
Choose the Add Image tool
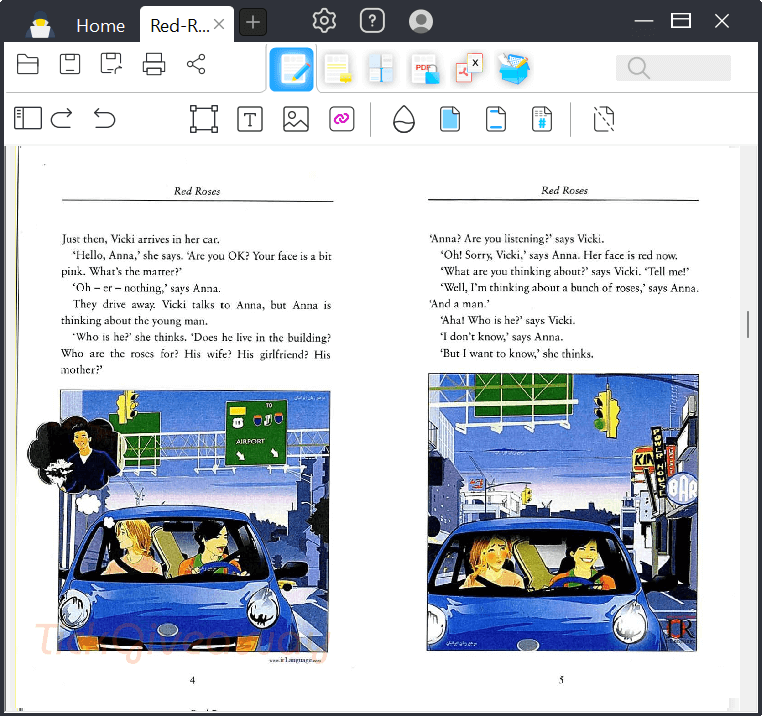pos(296,119)
